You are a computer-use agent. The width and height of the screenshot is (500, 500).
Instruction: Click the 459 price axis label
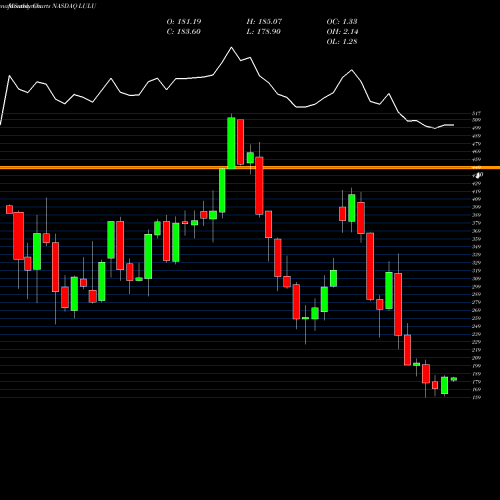coord(476,160)
